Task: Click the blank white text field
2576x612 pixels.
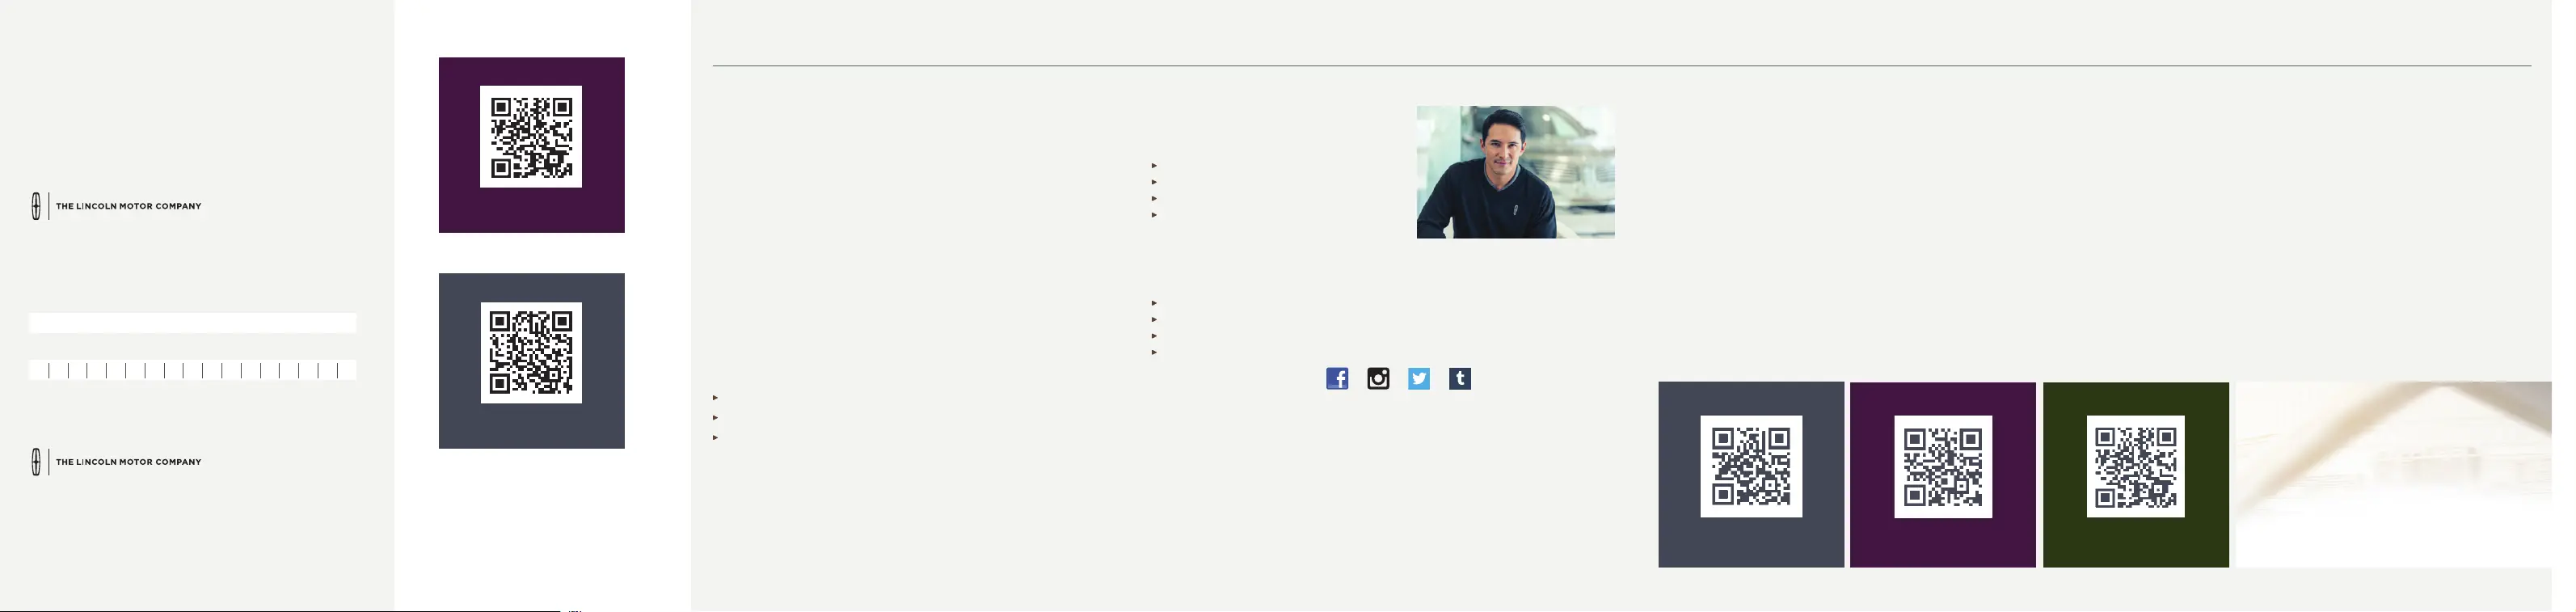Action: click(x=192, y=323)
